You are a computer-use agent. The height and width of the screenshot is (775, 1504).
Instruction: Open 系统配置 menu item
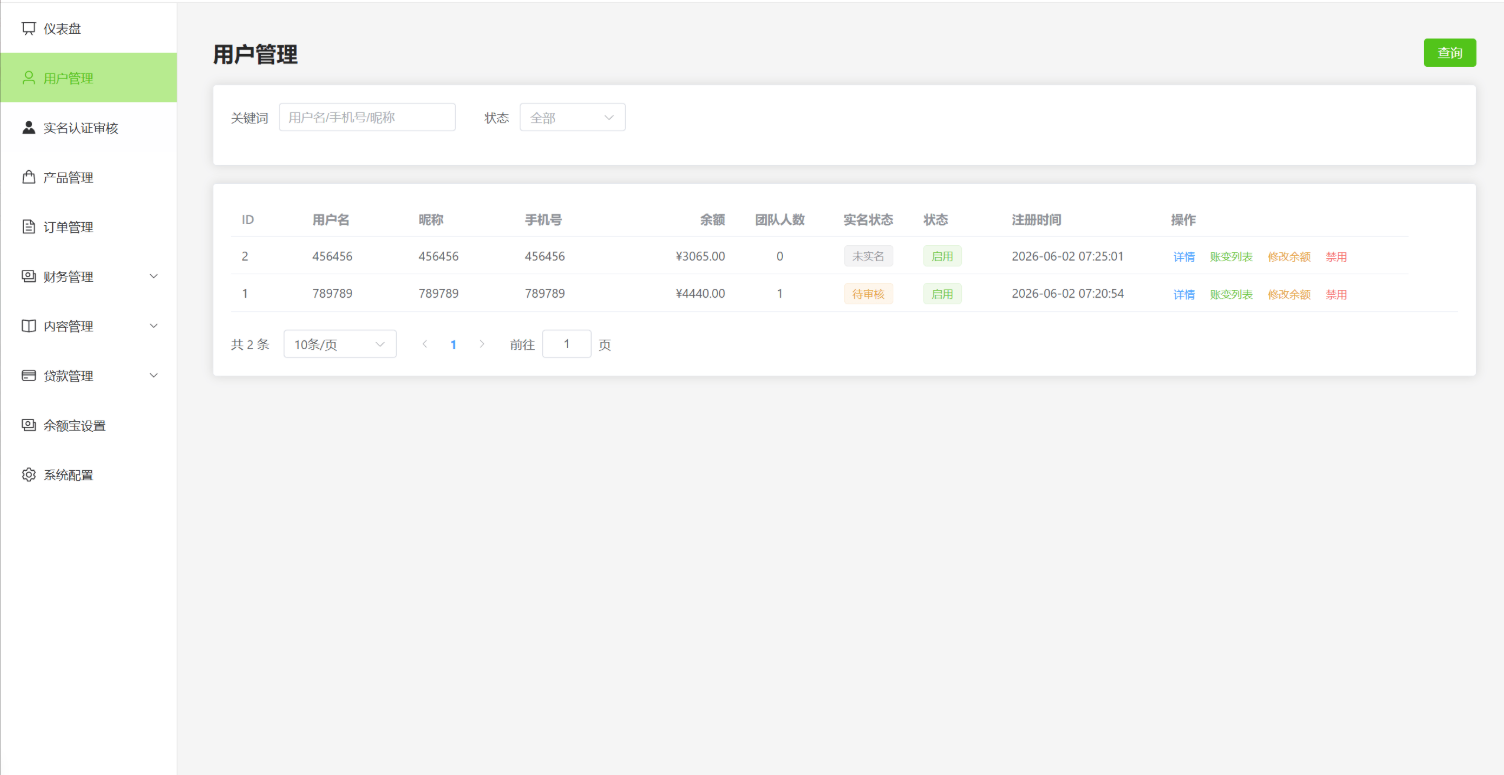(x=89, y=475)
